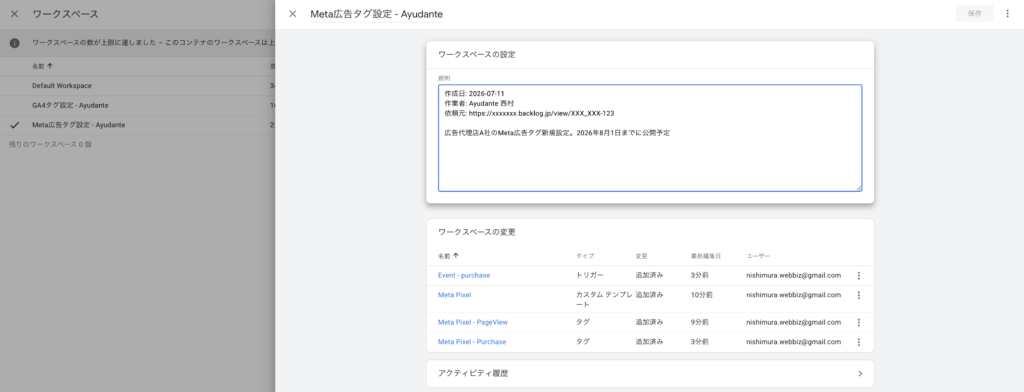Open the row menu for Event - purchase
The image size is (1024, 392).
[859, 276]
